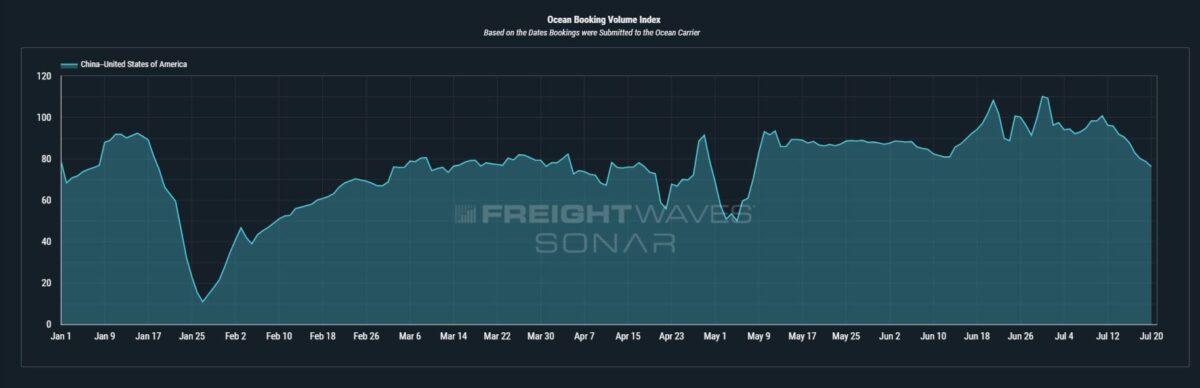Screen dimensions: 1200x388
Task: Click the Jul 20 x-axis label
Action: 1150,337
